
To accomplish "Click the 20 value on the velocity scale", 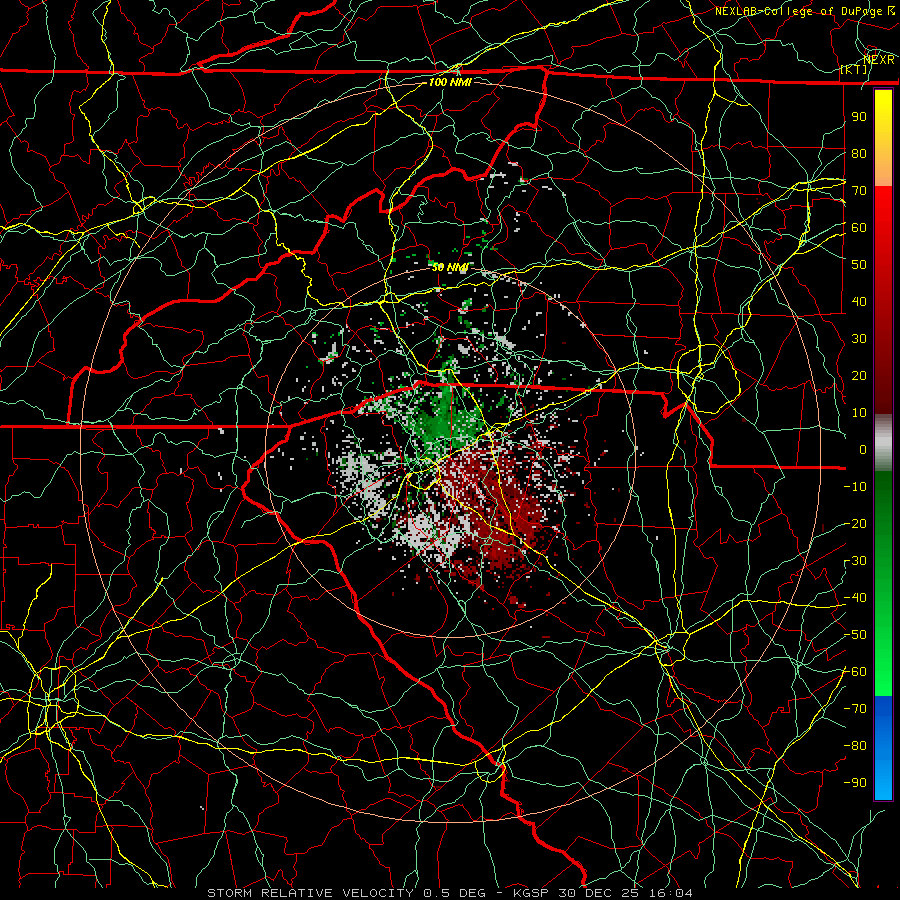I will pos(859,375).
